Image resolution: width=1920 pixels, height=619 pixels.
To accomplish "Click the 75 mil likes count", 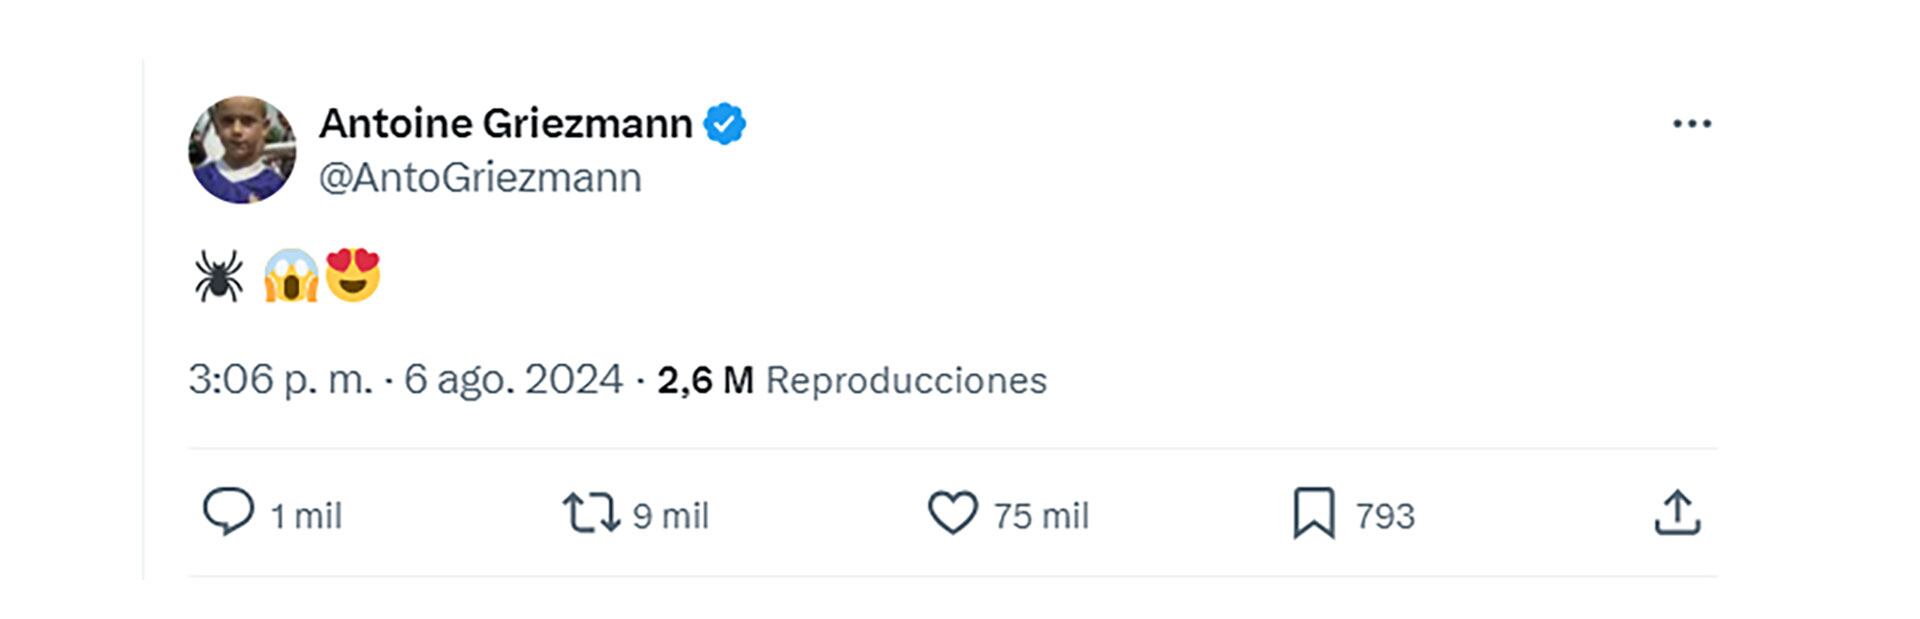I will pyautogui.click(x=1040, y=516).
